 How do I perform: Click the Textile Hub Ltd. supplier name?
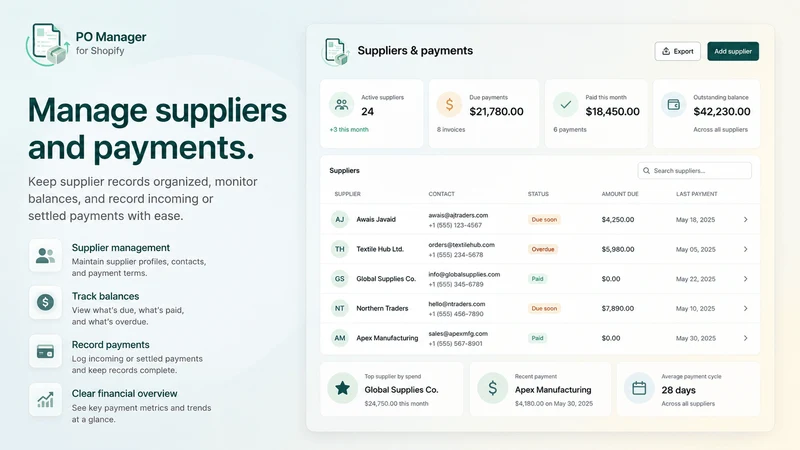pos(380,249)
